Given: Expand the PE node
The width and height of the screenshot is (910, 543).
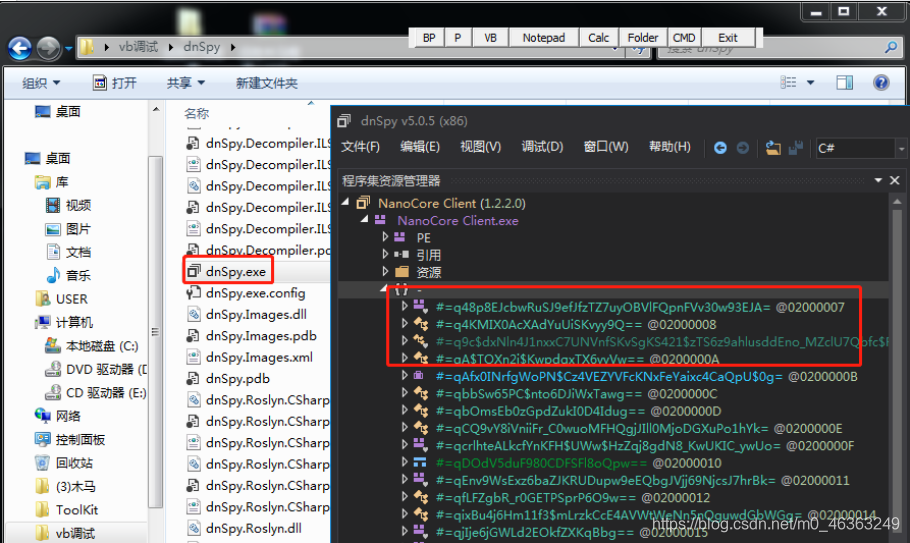Looking at the screenshot, I should (385, 237).
